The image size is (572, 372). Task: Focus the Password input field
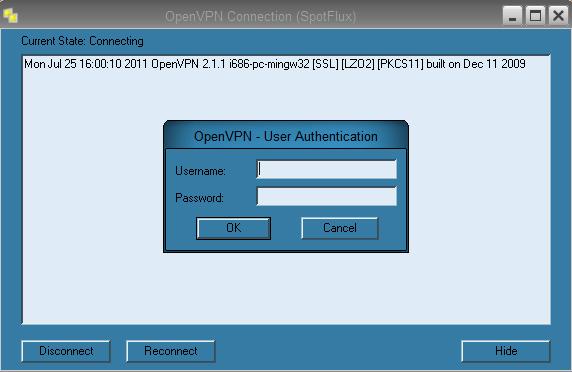pyautogui.click(x=326, y=196)
